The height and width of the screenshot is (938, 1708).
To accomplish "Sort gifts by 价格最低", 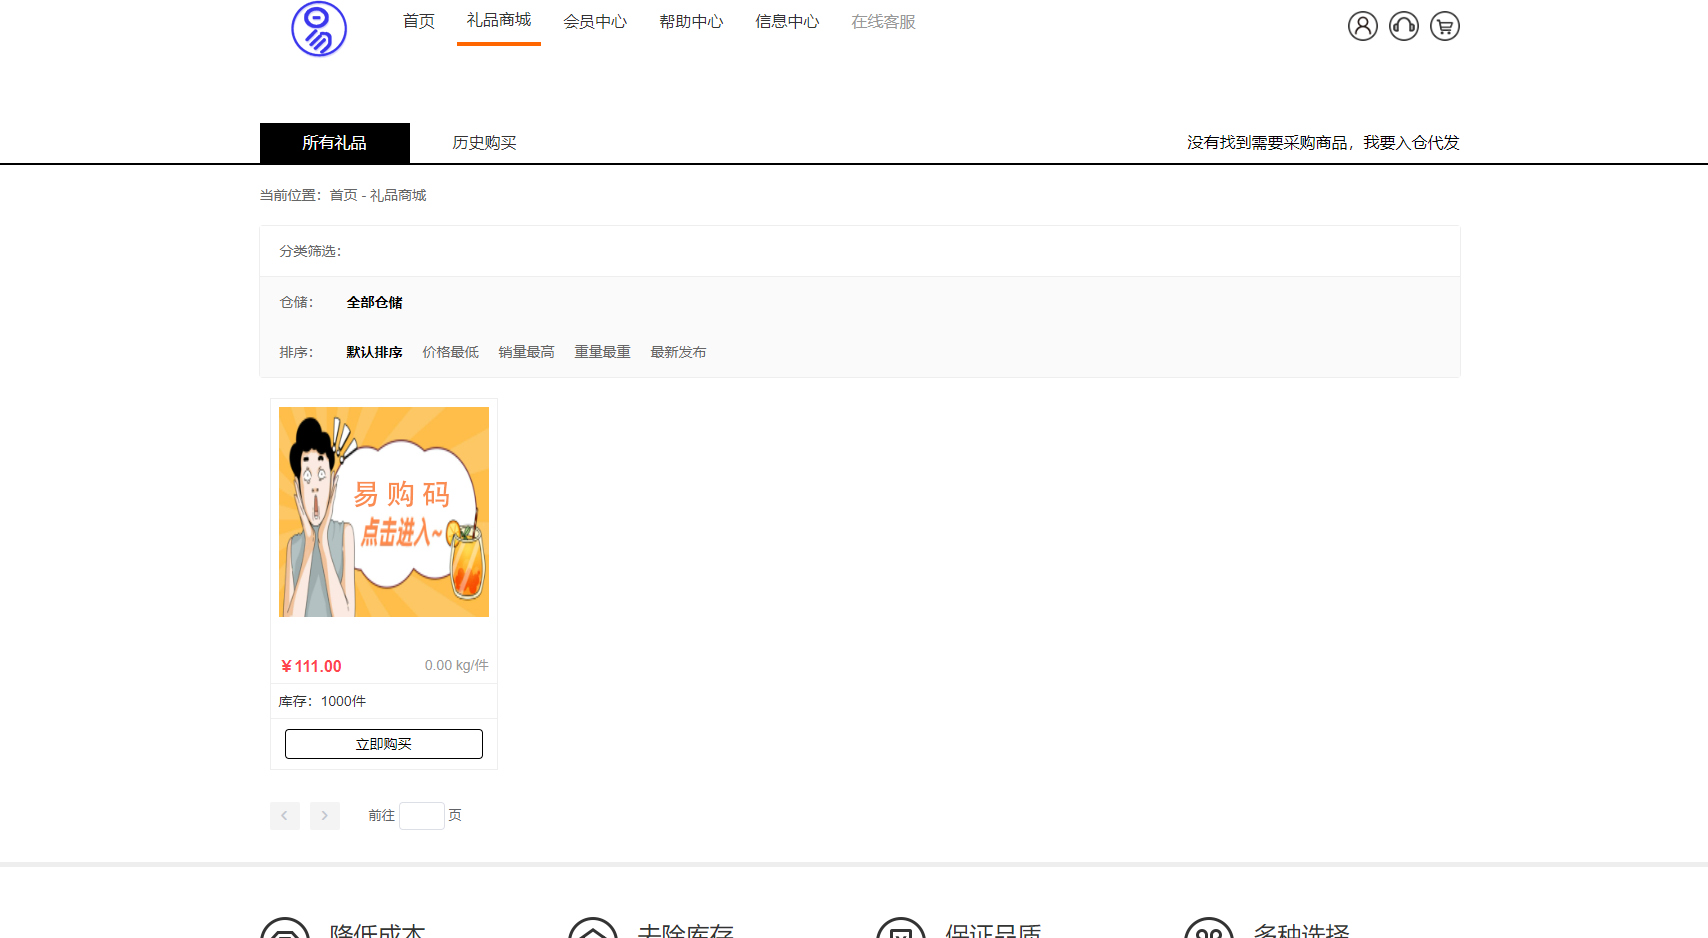I will (450, 352).
